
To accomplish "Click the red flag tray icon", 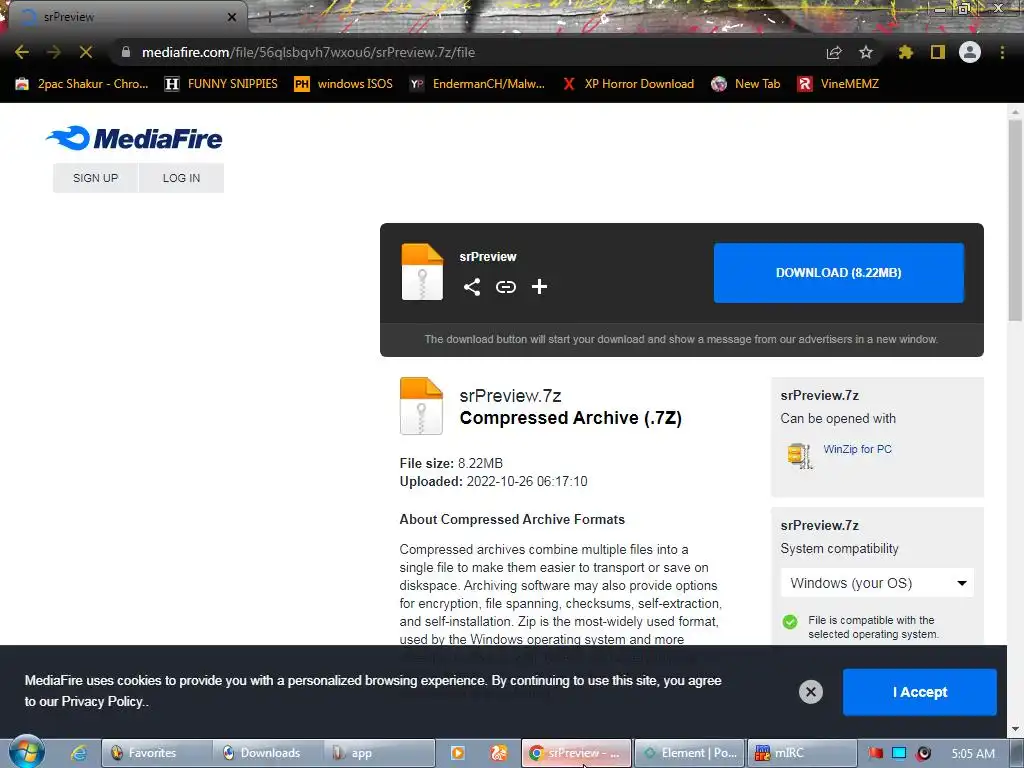I will coord(875,753).
